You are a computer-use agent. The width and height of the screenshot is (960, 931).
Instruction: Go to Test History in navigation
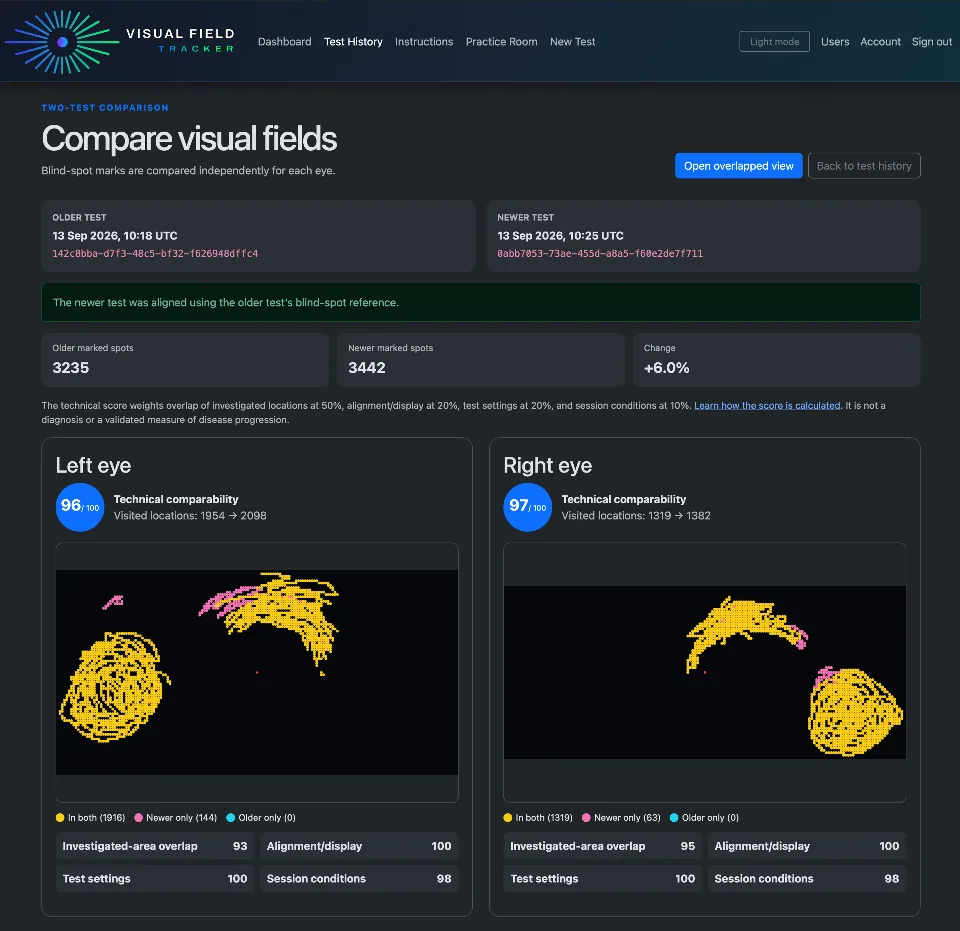click(x=353, y=42)
